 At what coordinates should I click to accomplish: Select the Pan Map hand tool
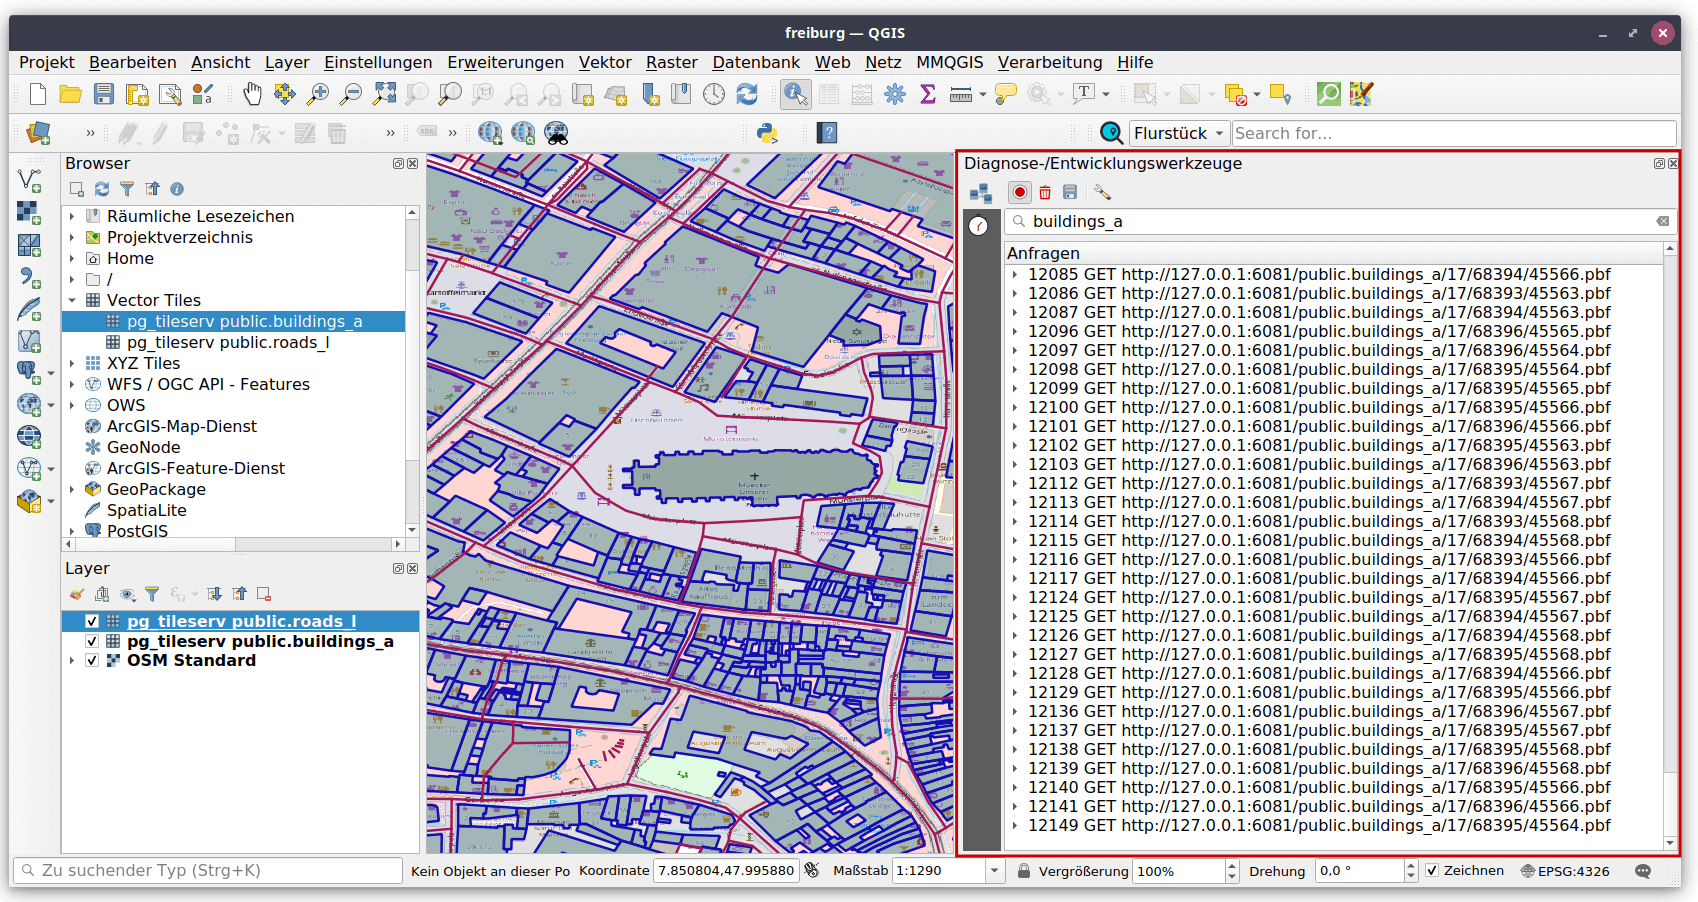[x=252, y=94]
